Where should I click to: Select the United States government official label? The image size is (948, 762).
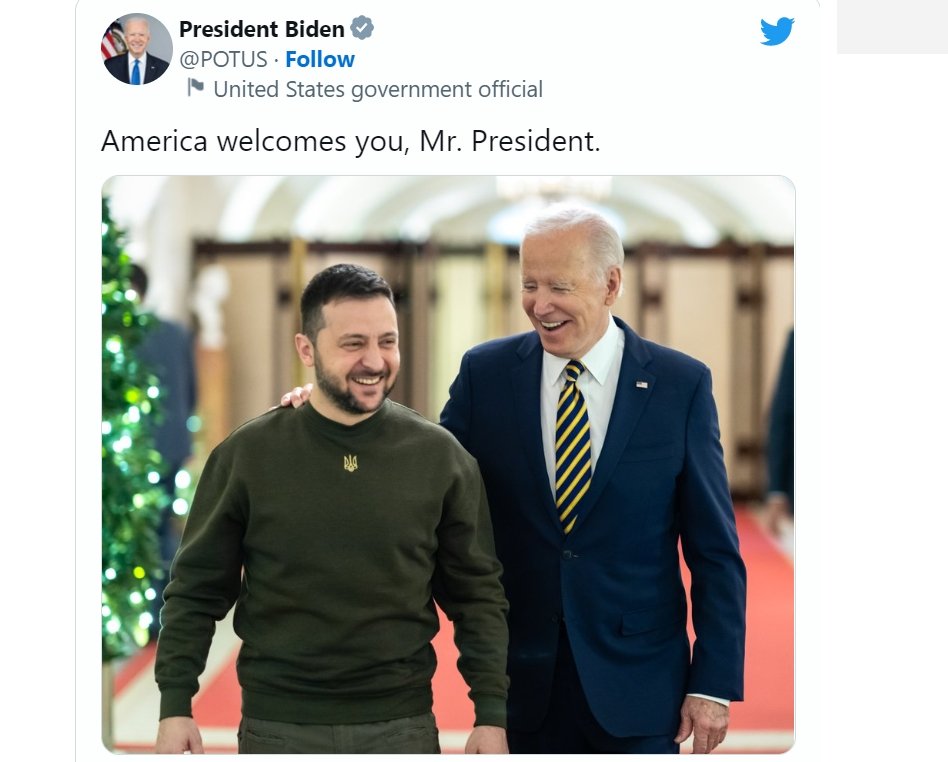click(x=378, y=90)
